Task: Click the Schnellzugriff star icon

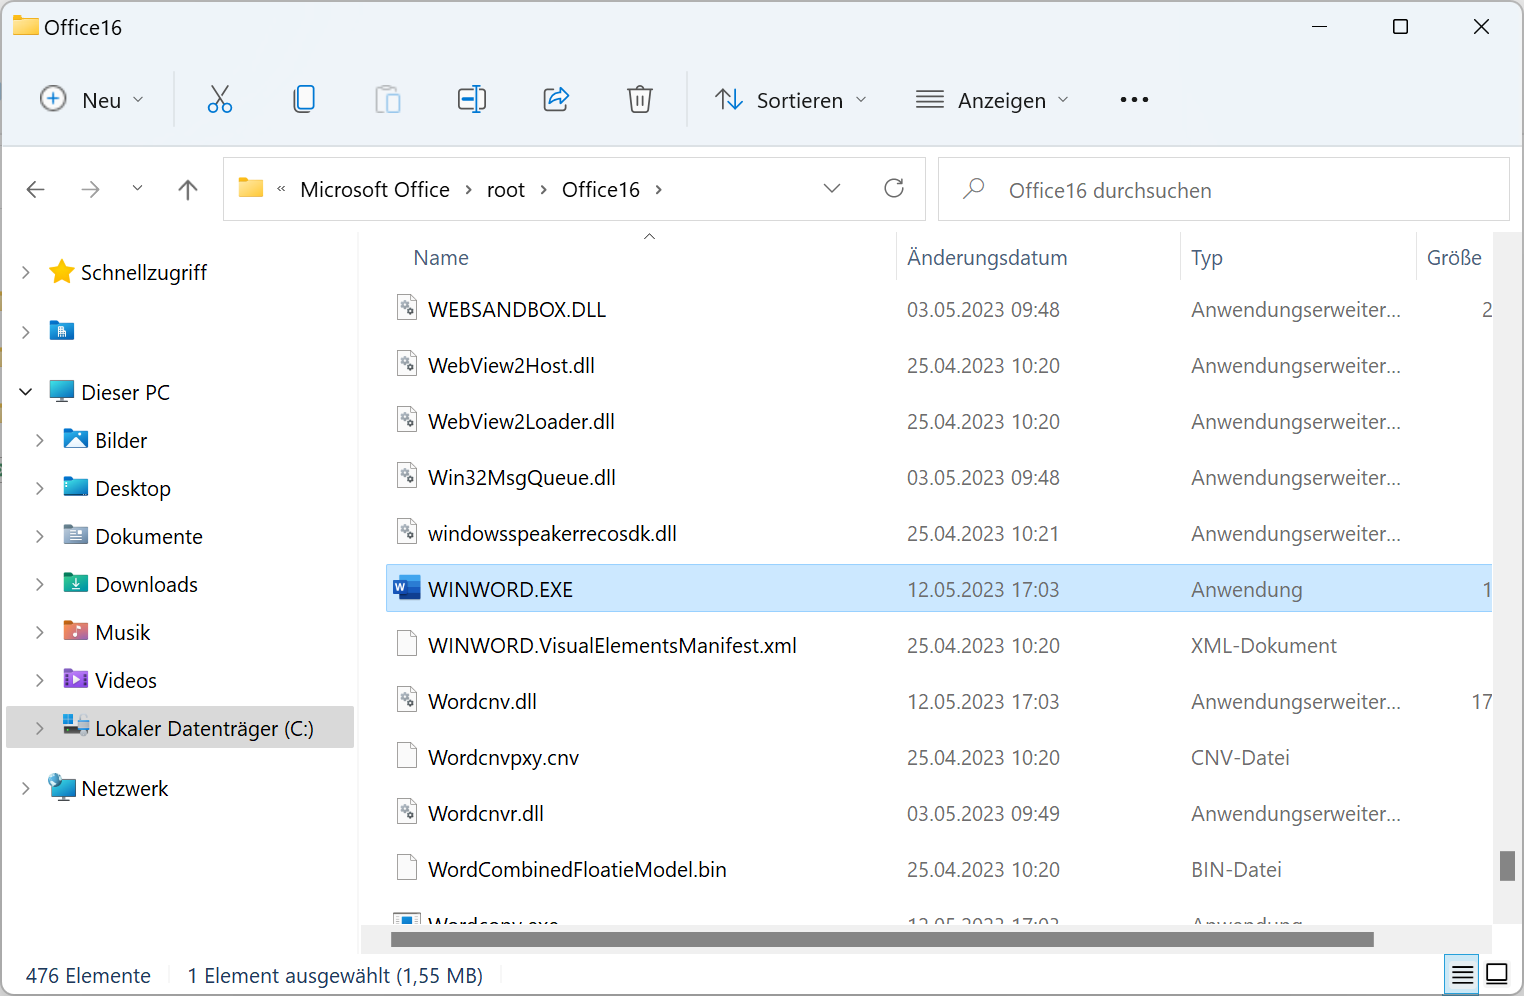Action: 62,272
